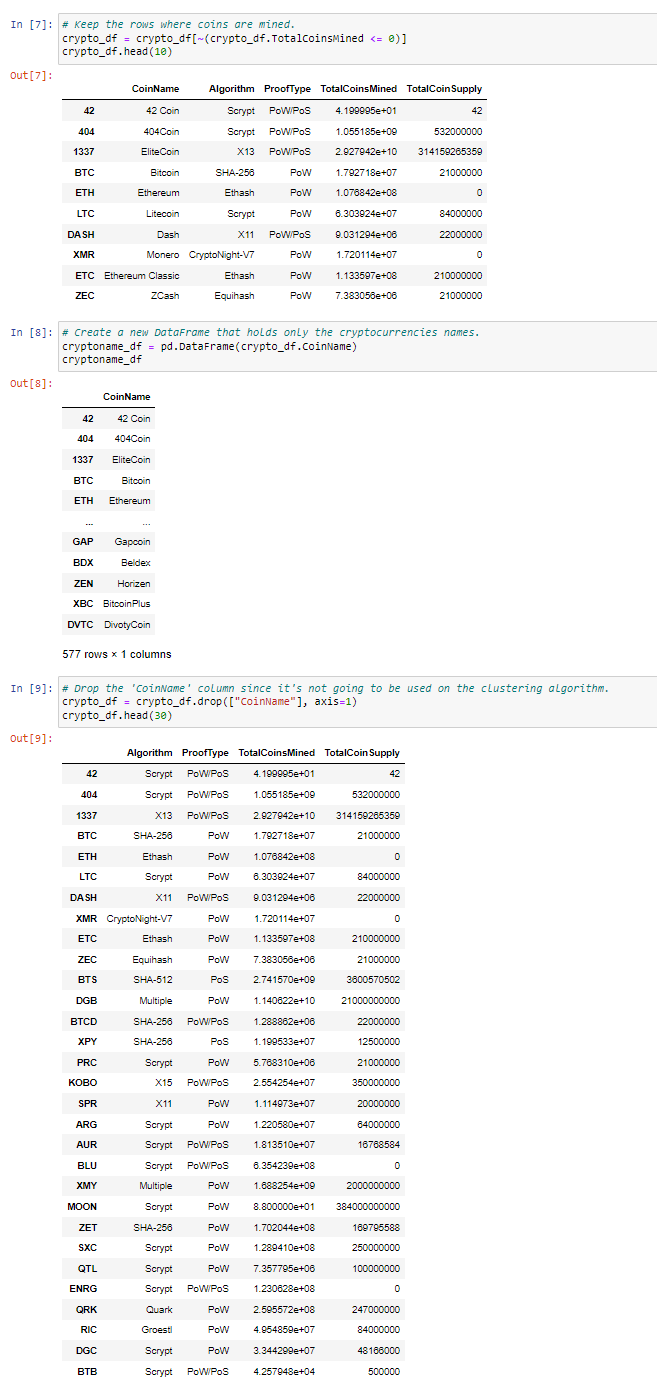Select the 'DivotyCoin' cell
The image size is (657, 1392).
tap(127, 624)
